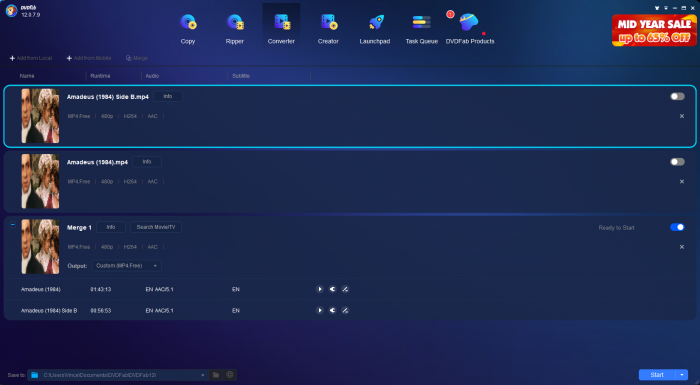Image resolution: width=700 pixels, height=385 pixels.
Task: Open the Launchpad rocket icon
Action: coord(375,22)
